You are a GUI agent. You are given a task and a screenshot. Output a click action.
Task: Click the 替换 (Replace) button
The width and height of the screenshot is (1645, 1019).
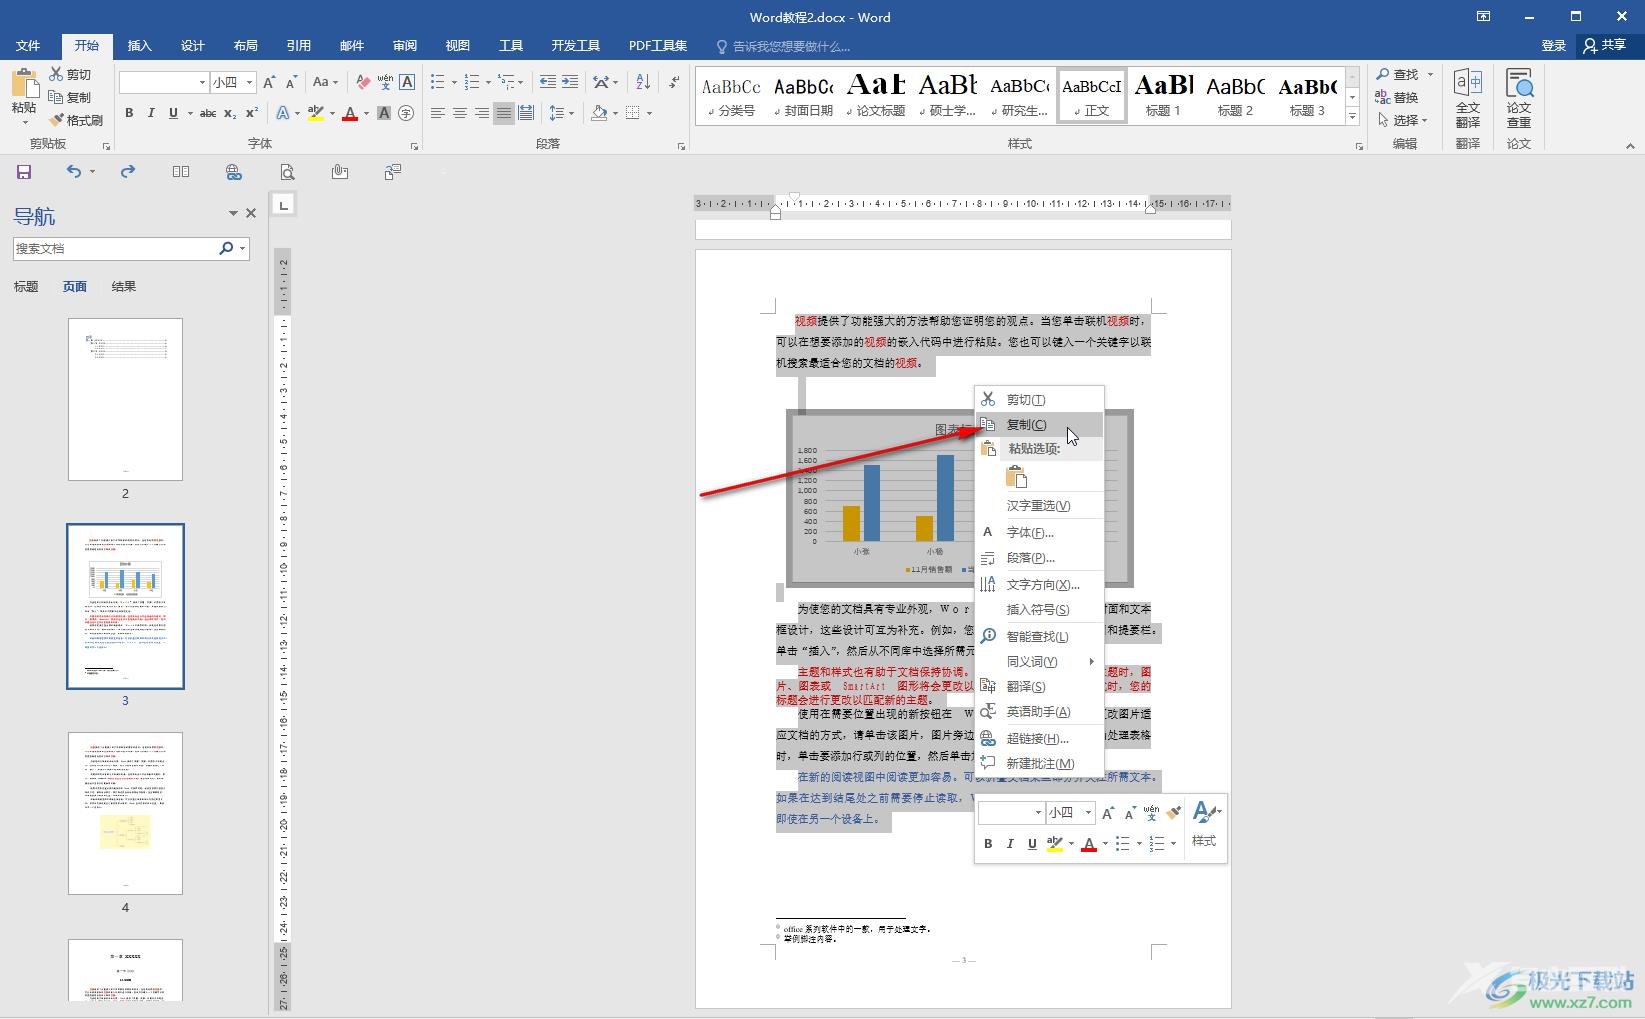pos(1397,97)
